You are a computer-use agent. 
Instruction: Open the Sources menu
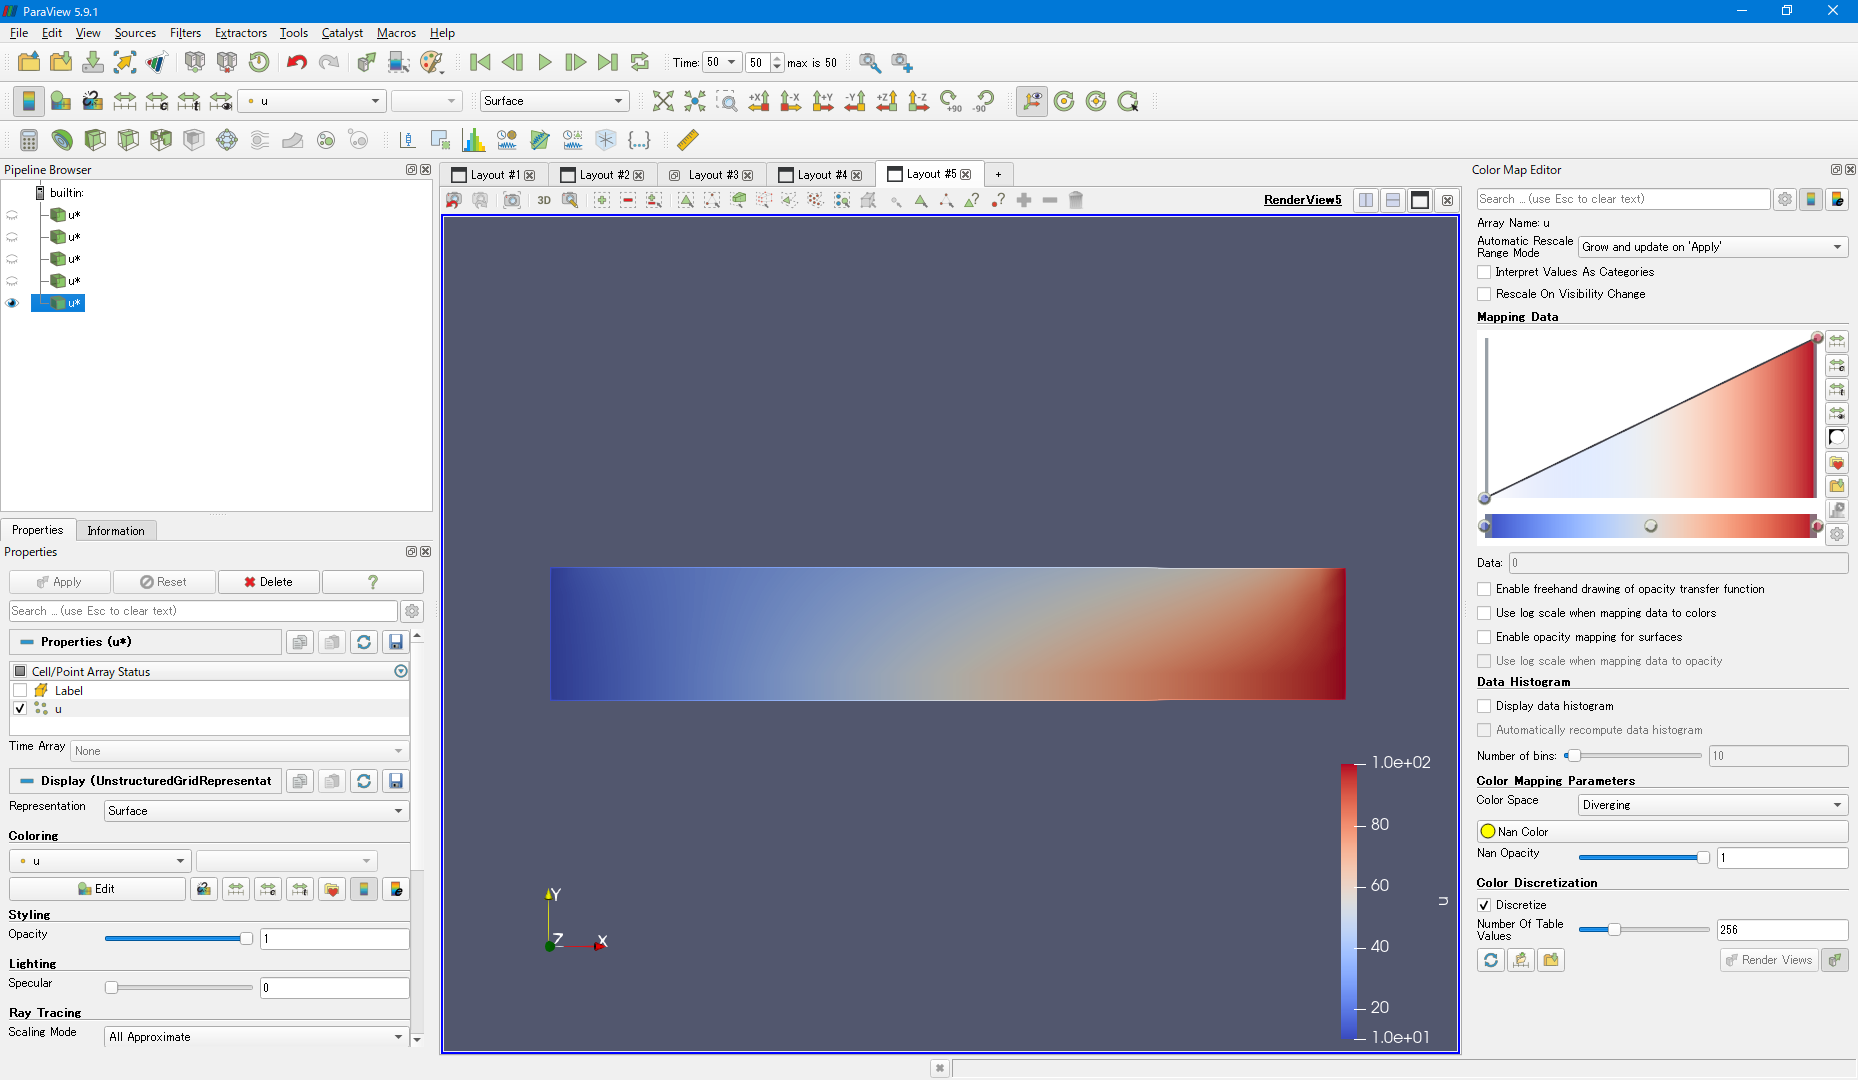(135, 33)
